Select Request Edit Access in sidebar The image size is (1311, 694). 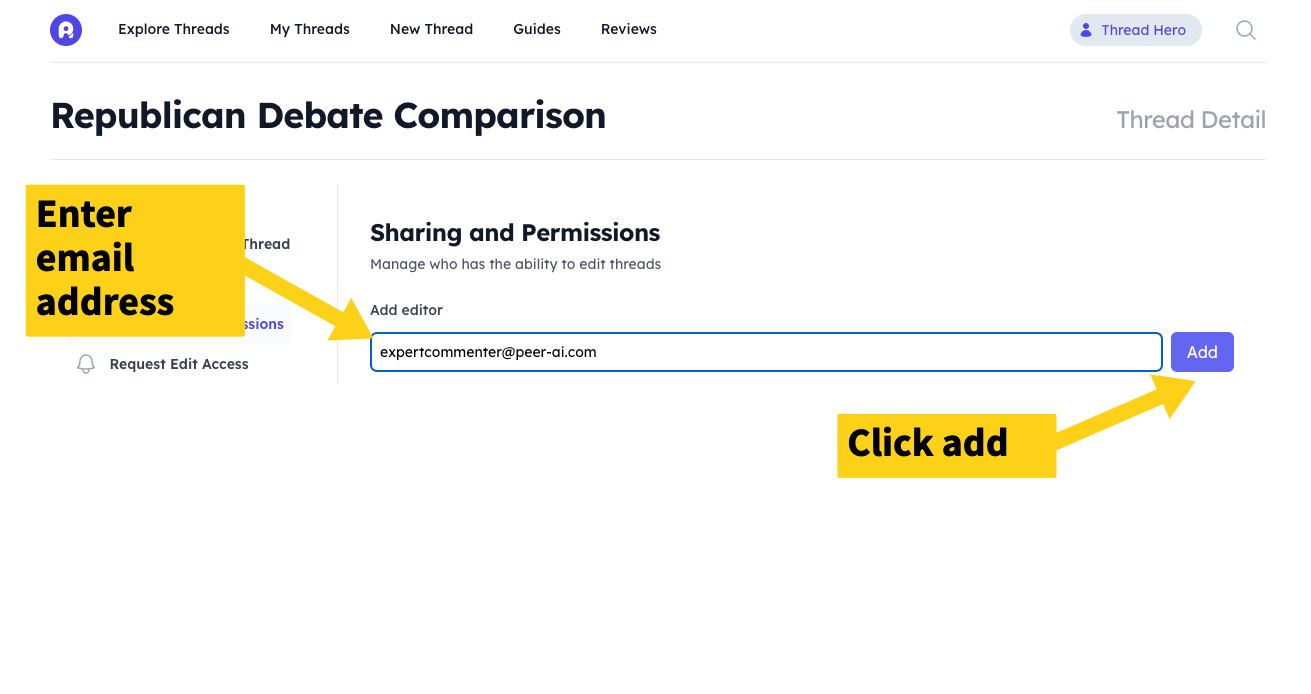(x=179, y=364)
